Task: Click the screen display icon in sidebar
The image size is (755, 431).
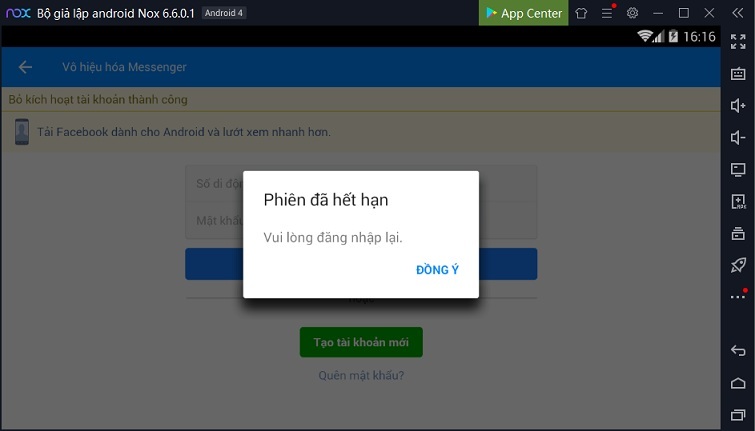Action: coord(738,170)
